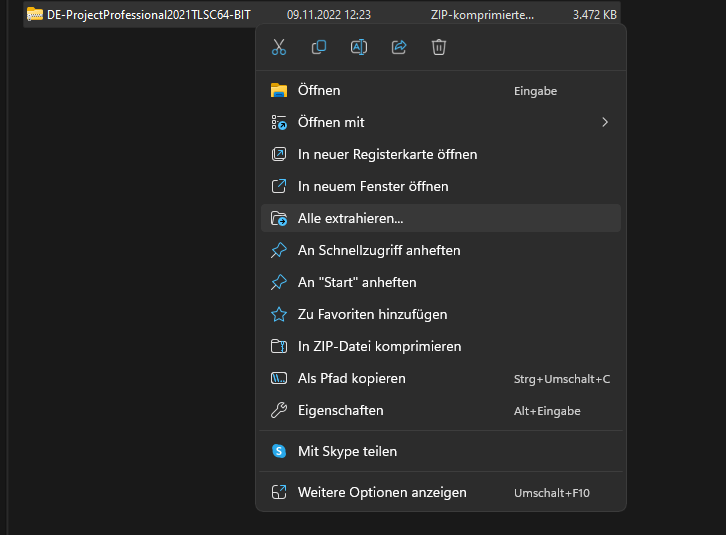Viewport: 726px width, 535px height.
Task: Click the Rename icon in context menu
Action: click(359, 47)
